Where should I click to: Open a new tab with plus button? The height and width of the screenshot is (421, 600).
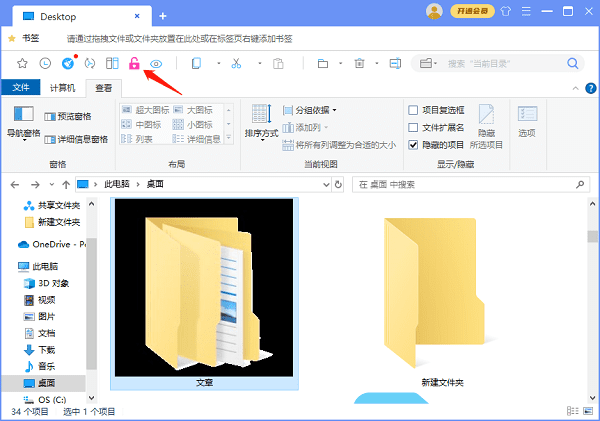pyautogui.click(x=163, y=16)
